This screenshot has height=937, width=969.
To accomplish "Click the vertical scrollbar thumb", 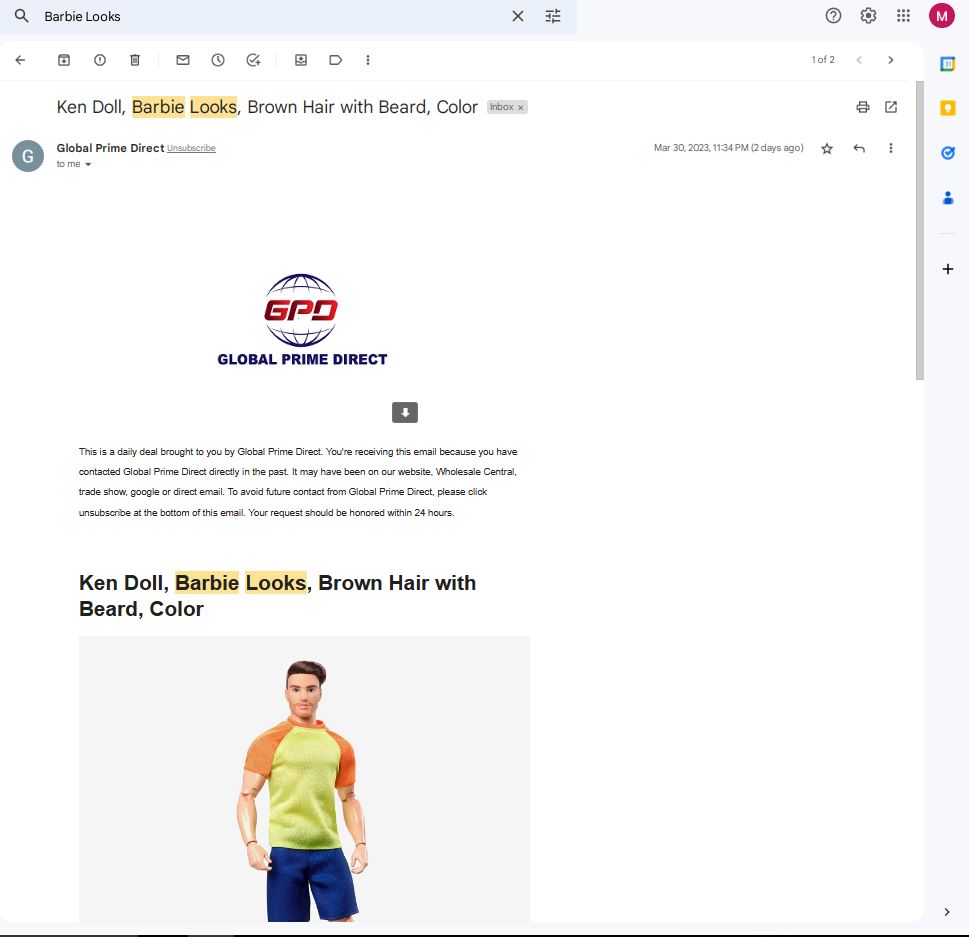I will tap(920, 230).
